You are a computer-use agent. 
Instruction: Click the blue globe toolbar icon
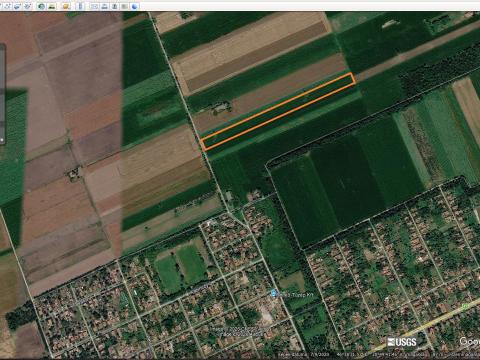[x=134, y=6]
